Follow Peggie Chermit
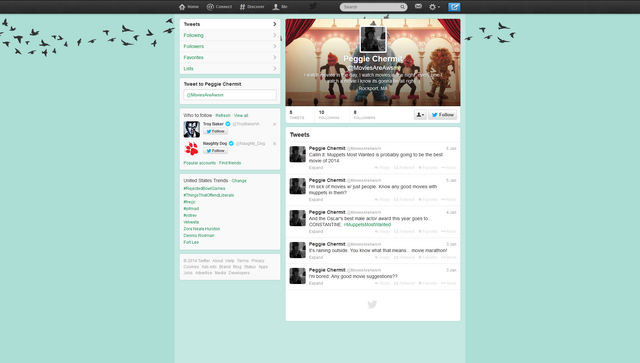 (442, 115)
